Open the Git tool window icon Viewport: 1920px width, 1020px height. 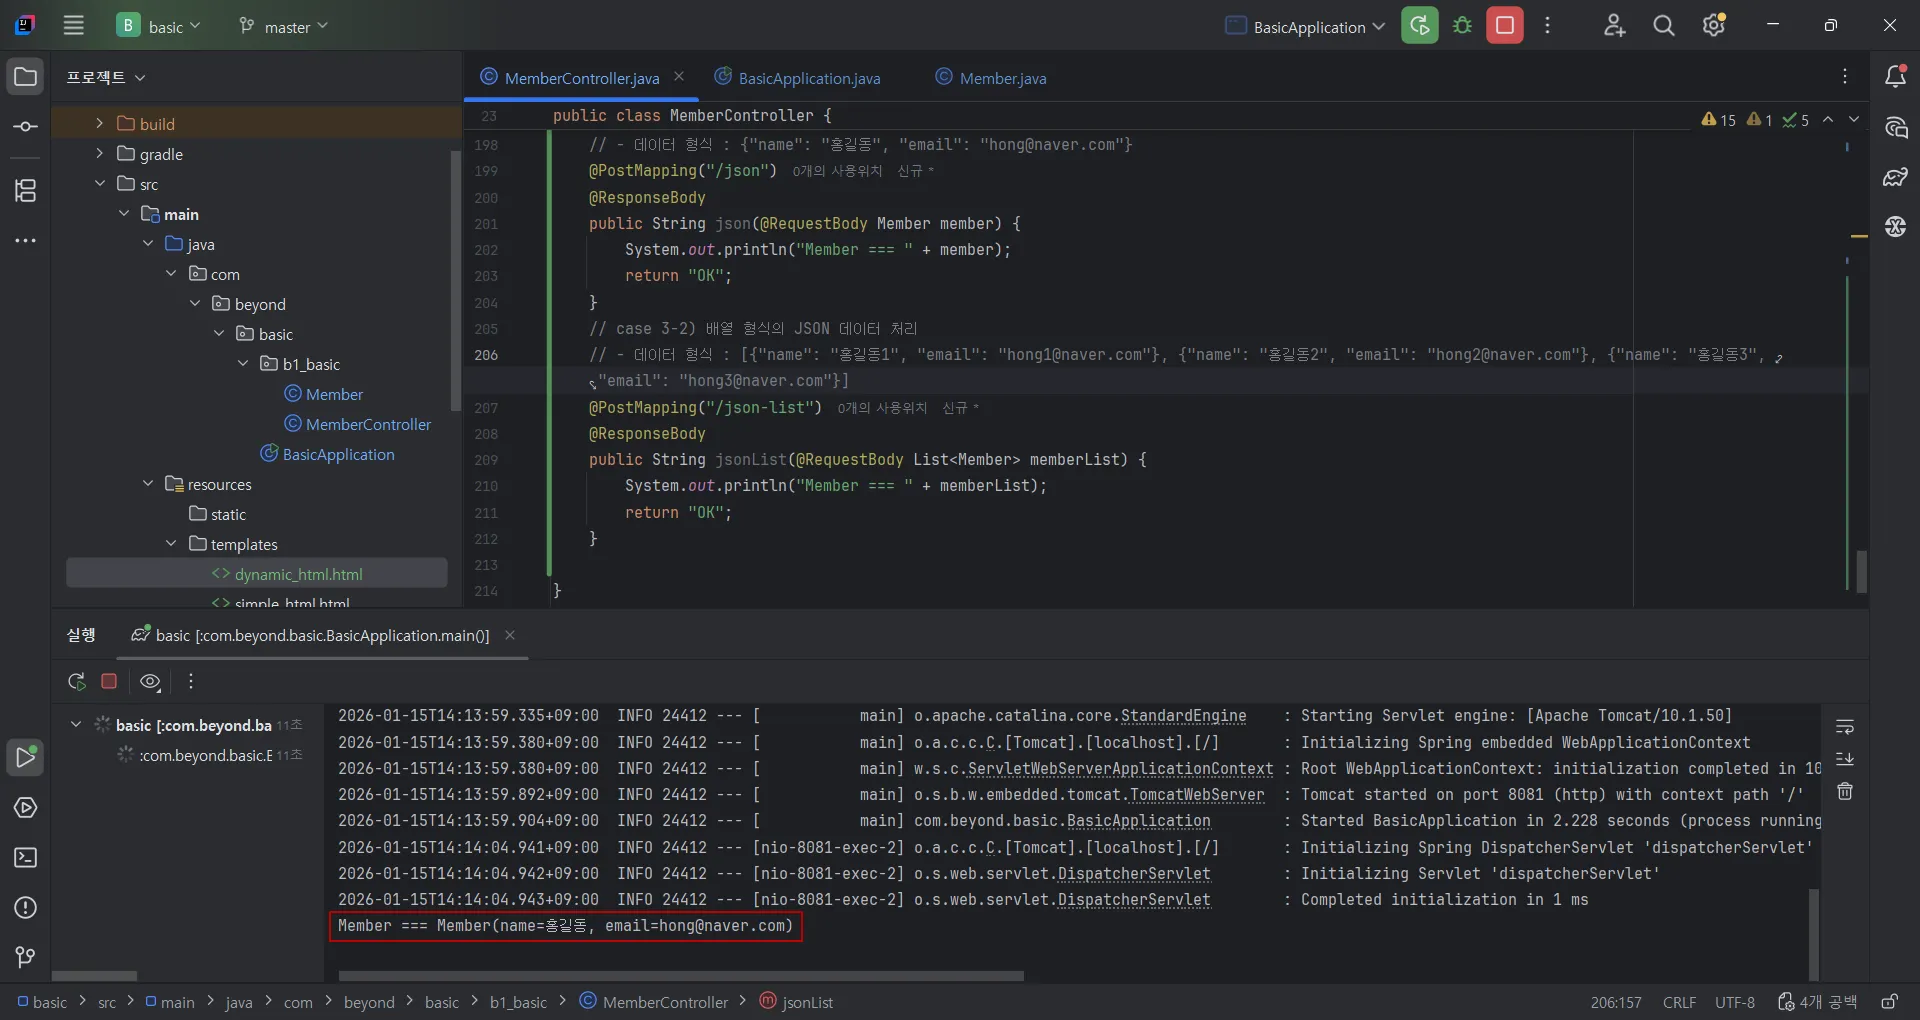26,958
